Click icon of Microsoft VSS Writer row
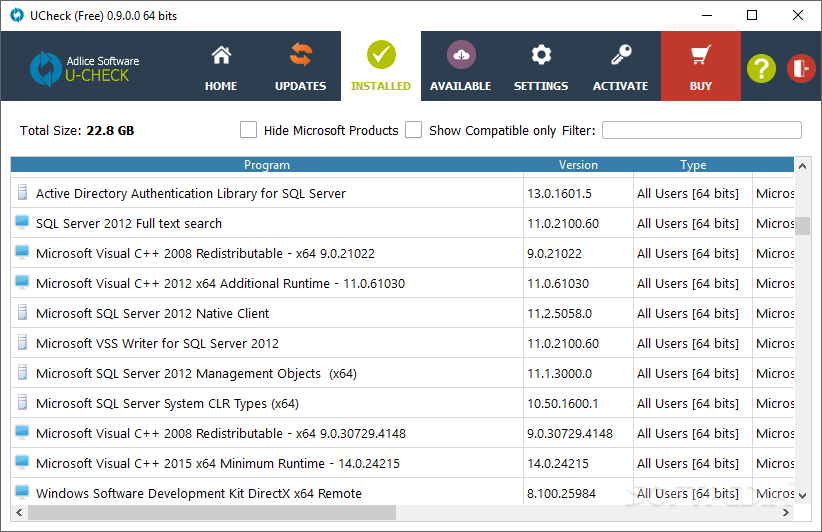The height and width of the screenshot is (532, 822). tap(22, 342)
